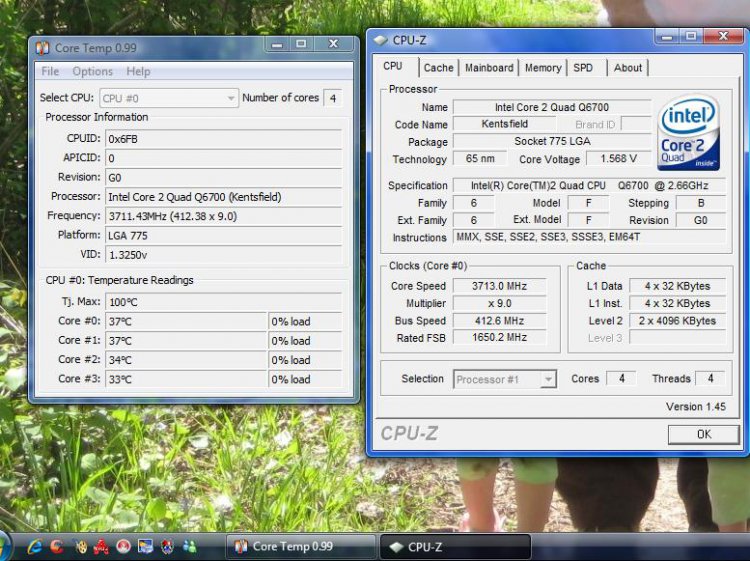Click the red C icon in quick launch
The width and height of the screenshot is (750, 561).
pos(57,546)
